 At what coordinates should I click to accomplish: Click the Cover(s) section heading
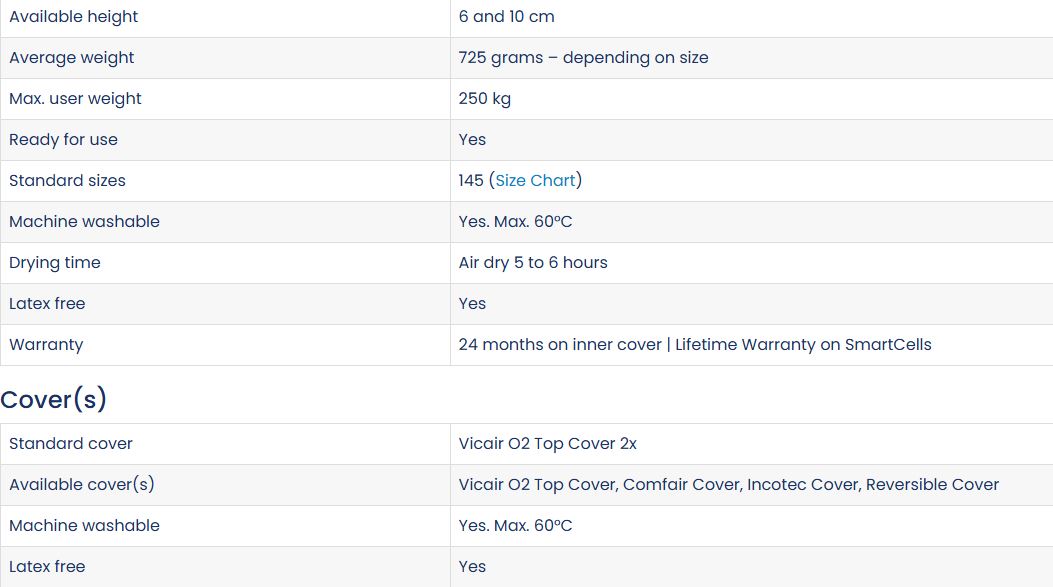pyautogui.click(x=54, y=399)
